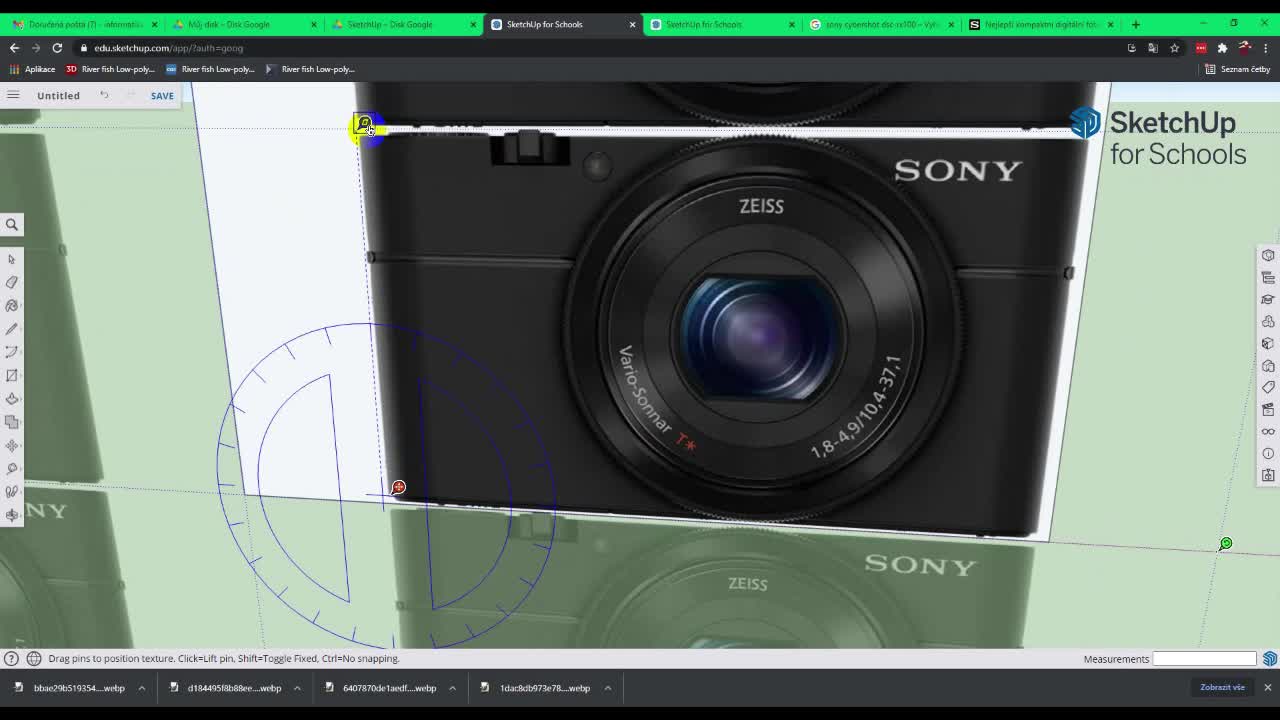Open the Search tool magnifier
1280x720 pixels.
click(12, 225)
